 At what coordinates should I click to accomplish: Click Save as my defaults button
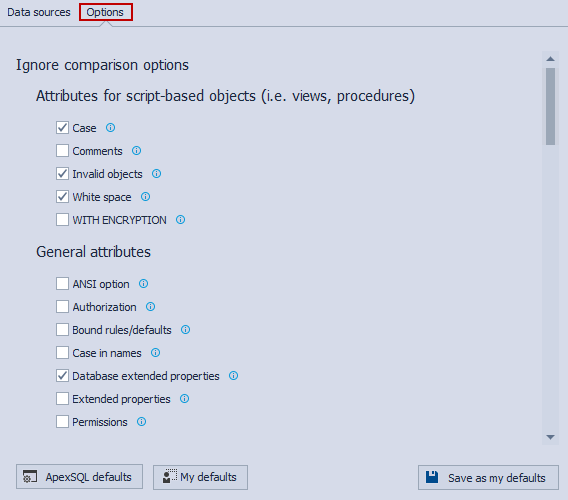coord(488,478)
